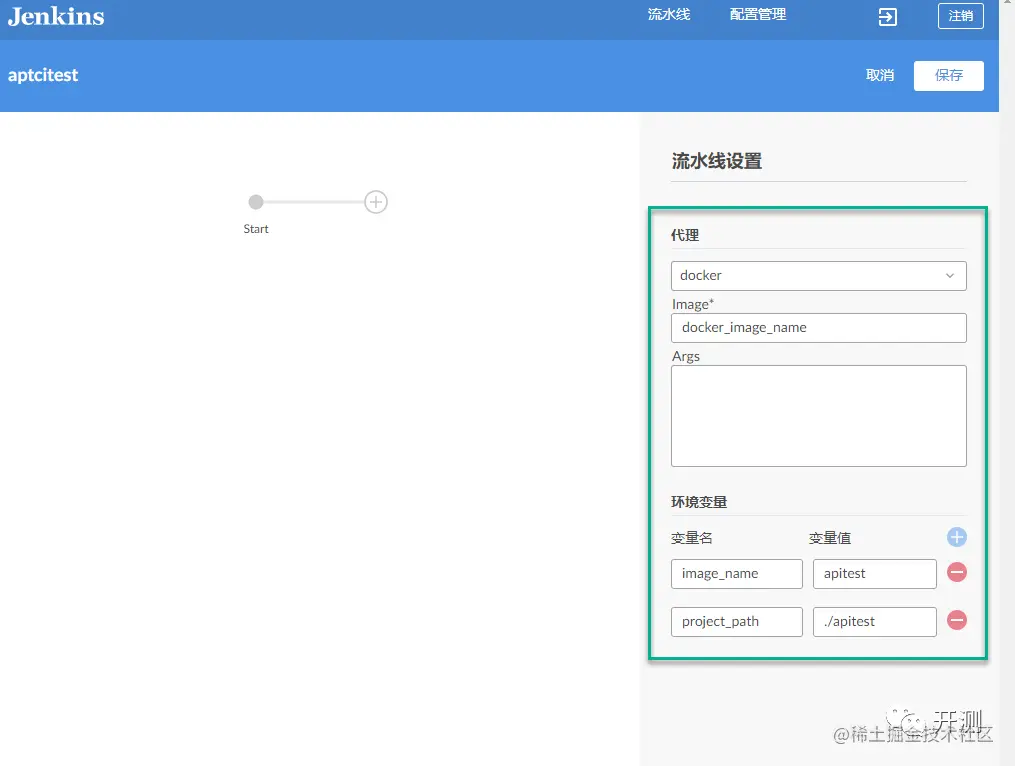Click the Args field label
The height and width of the screenshot is (766, 1015).
click(686, 357)
